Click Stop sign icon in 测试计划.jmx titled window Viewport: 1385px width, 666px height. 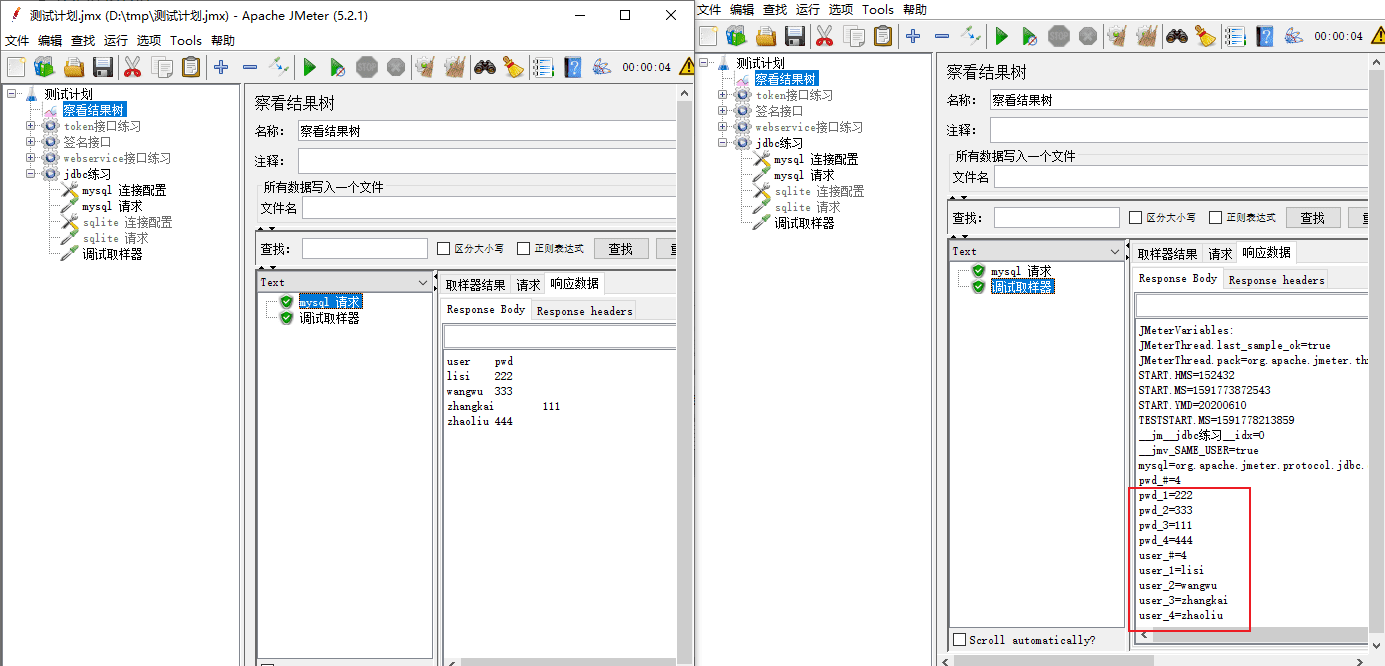(367, 67)
